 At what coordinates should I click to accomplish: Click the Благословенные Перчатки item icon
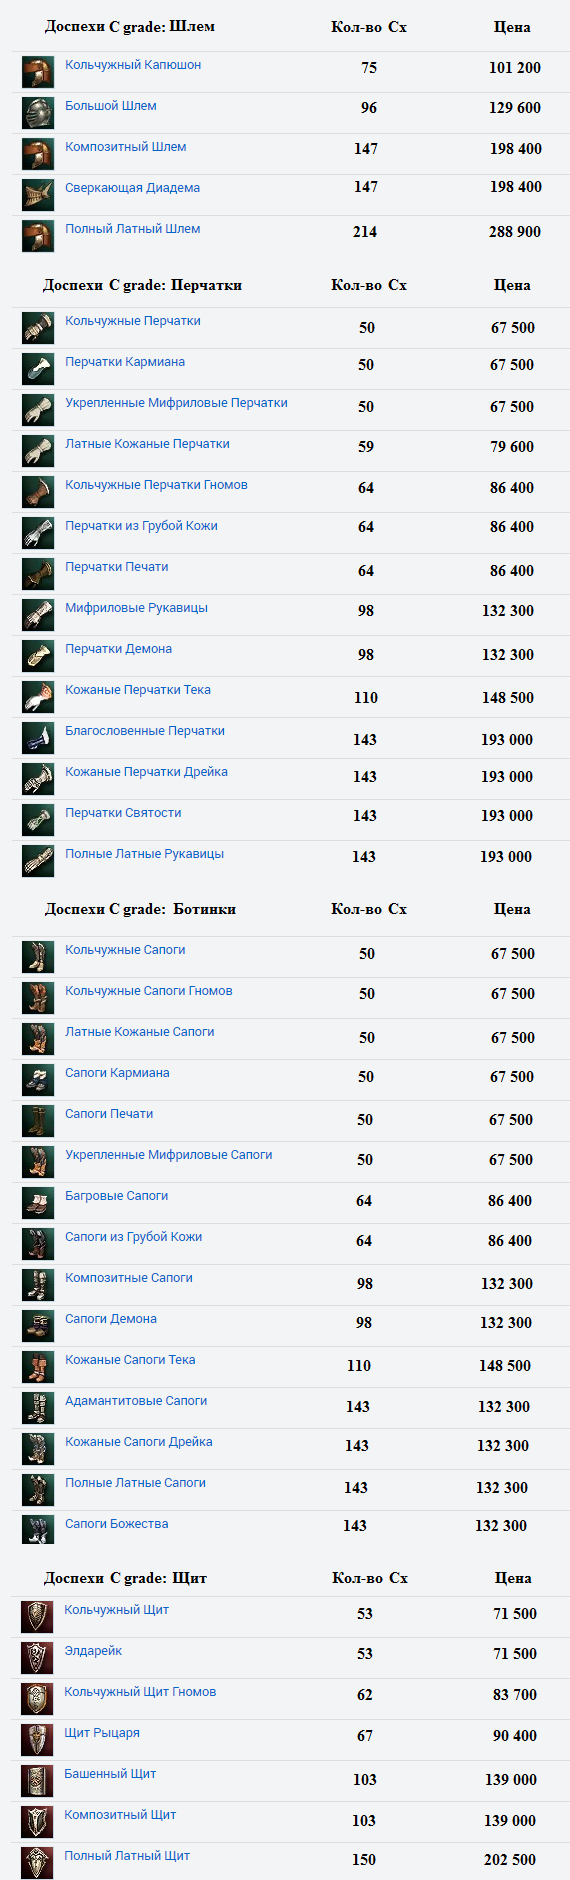click(38, 738)
